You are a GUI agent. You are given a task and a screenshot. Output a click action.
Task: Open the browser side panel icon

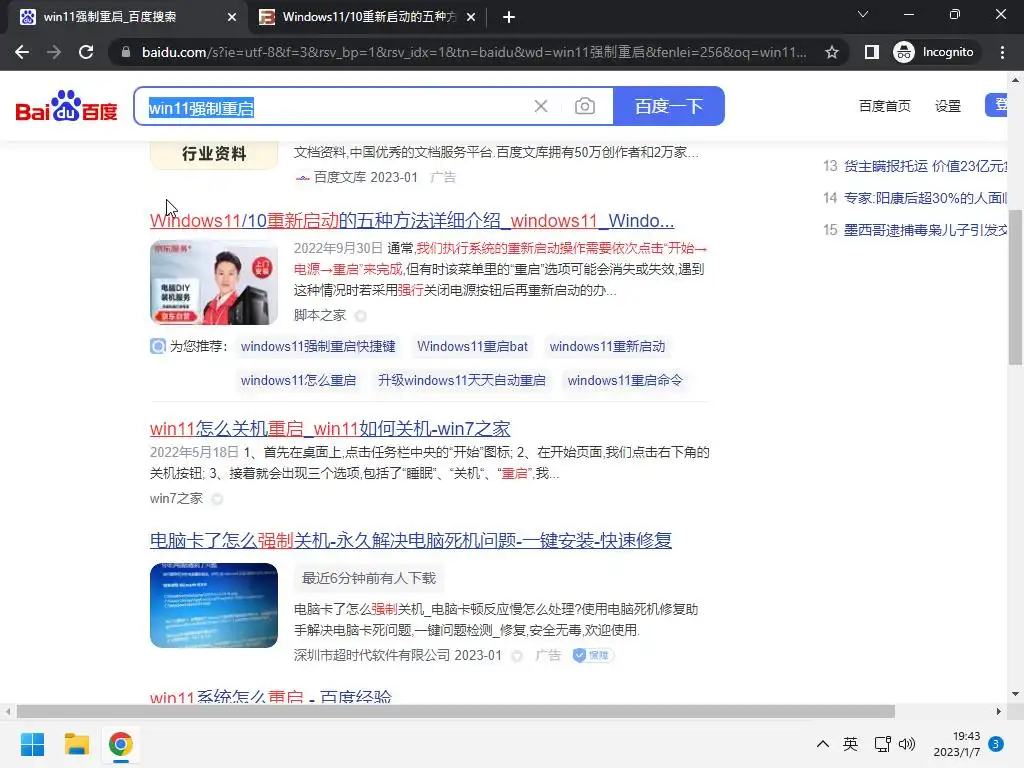click(871, 52)
